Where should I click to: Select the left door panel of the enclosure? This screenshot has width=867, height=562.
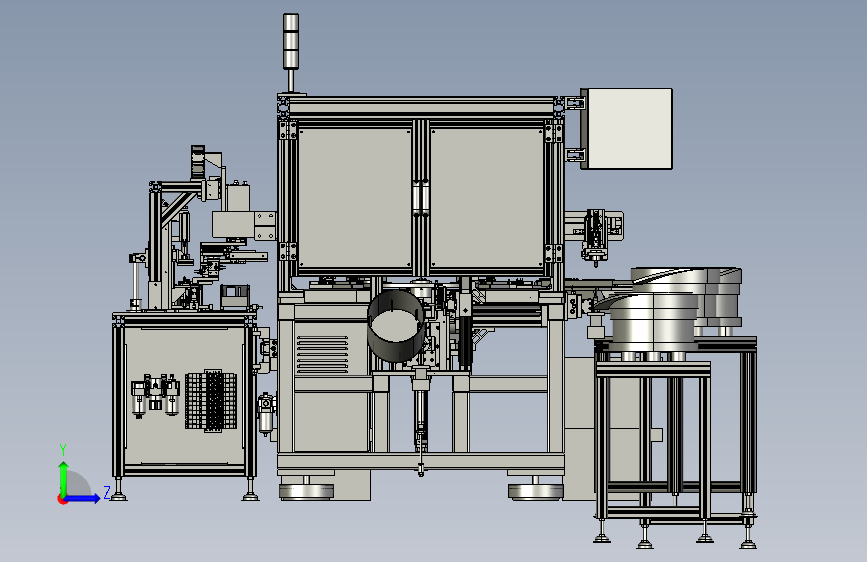355,197
